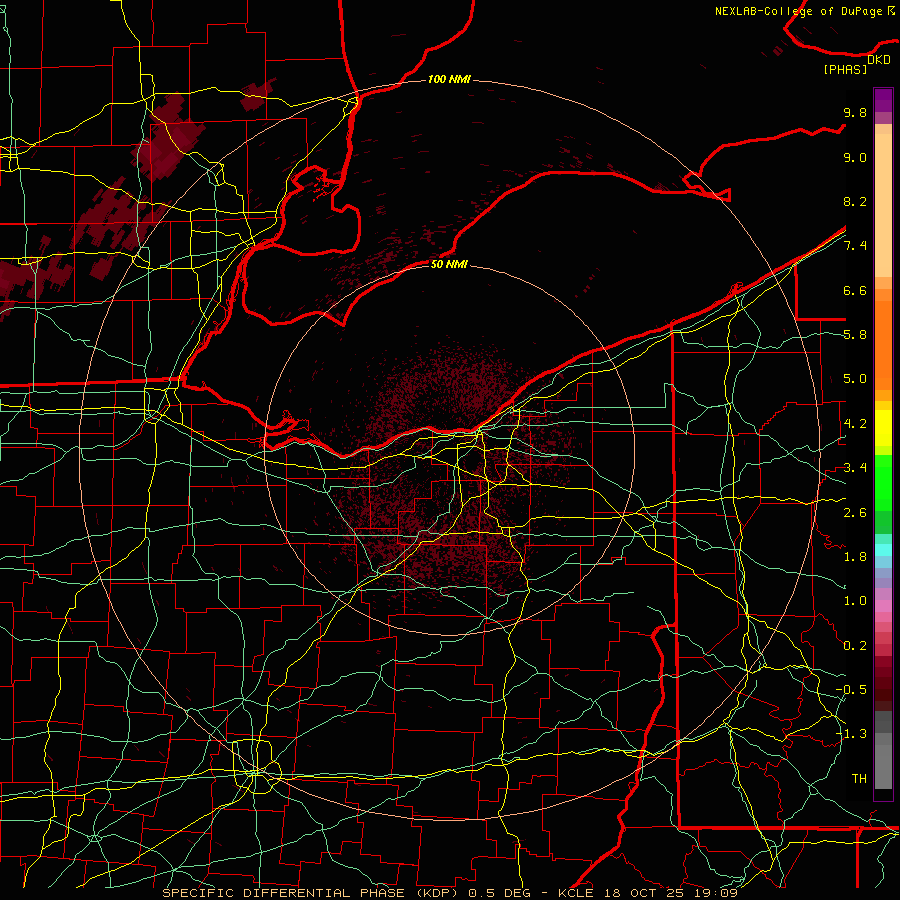Select the 9.0 scale value
The width and height of the screenshot is (900, 900).
[855, 157]
